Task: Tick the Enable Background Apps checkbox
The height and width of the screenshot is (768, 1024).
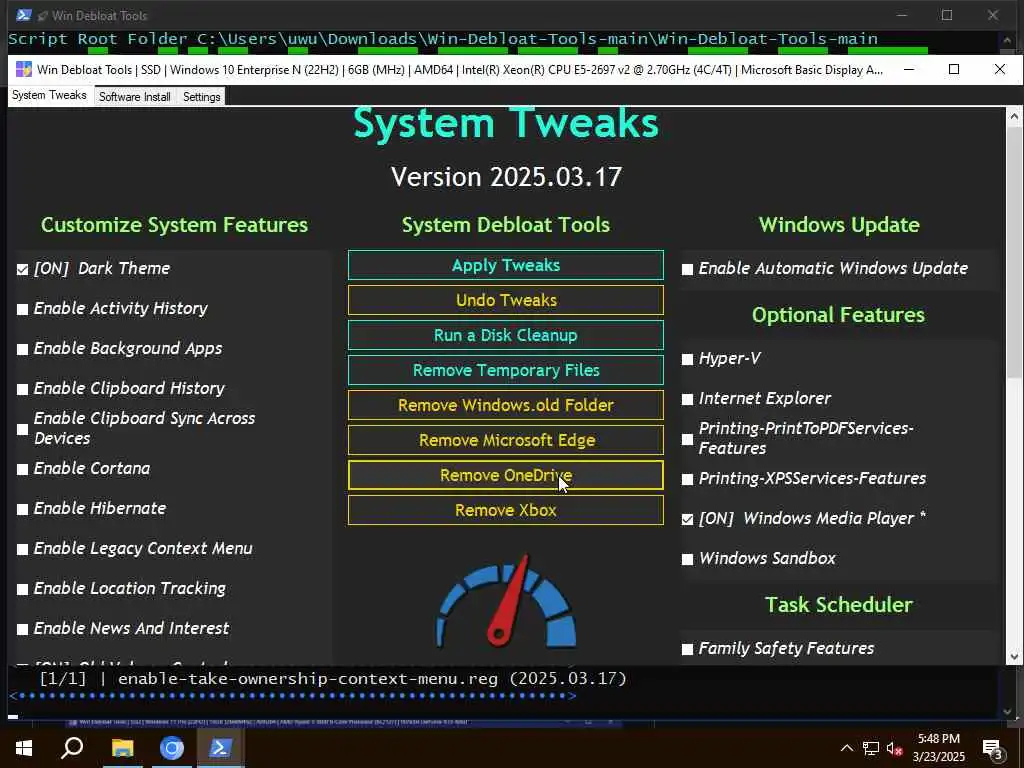Action: pos(23,349)
